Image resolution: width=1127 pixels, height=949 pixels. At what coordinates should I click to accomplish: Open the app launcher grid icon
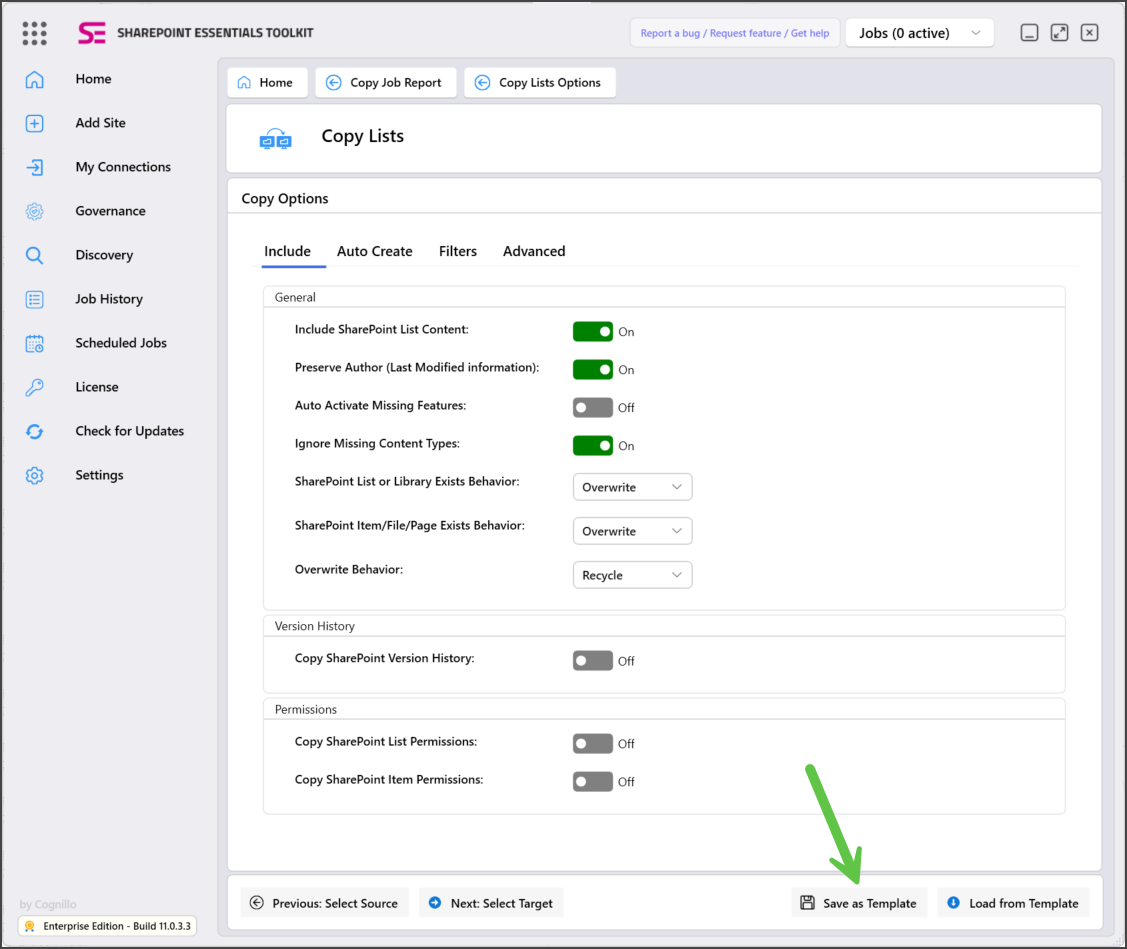point(34,33)
